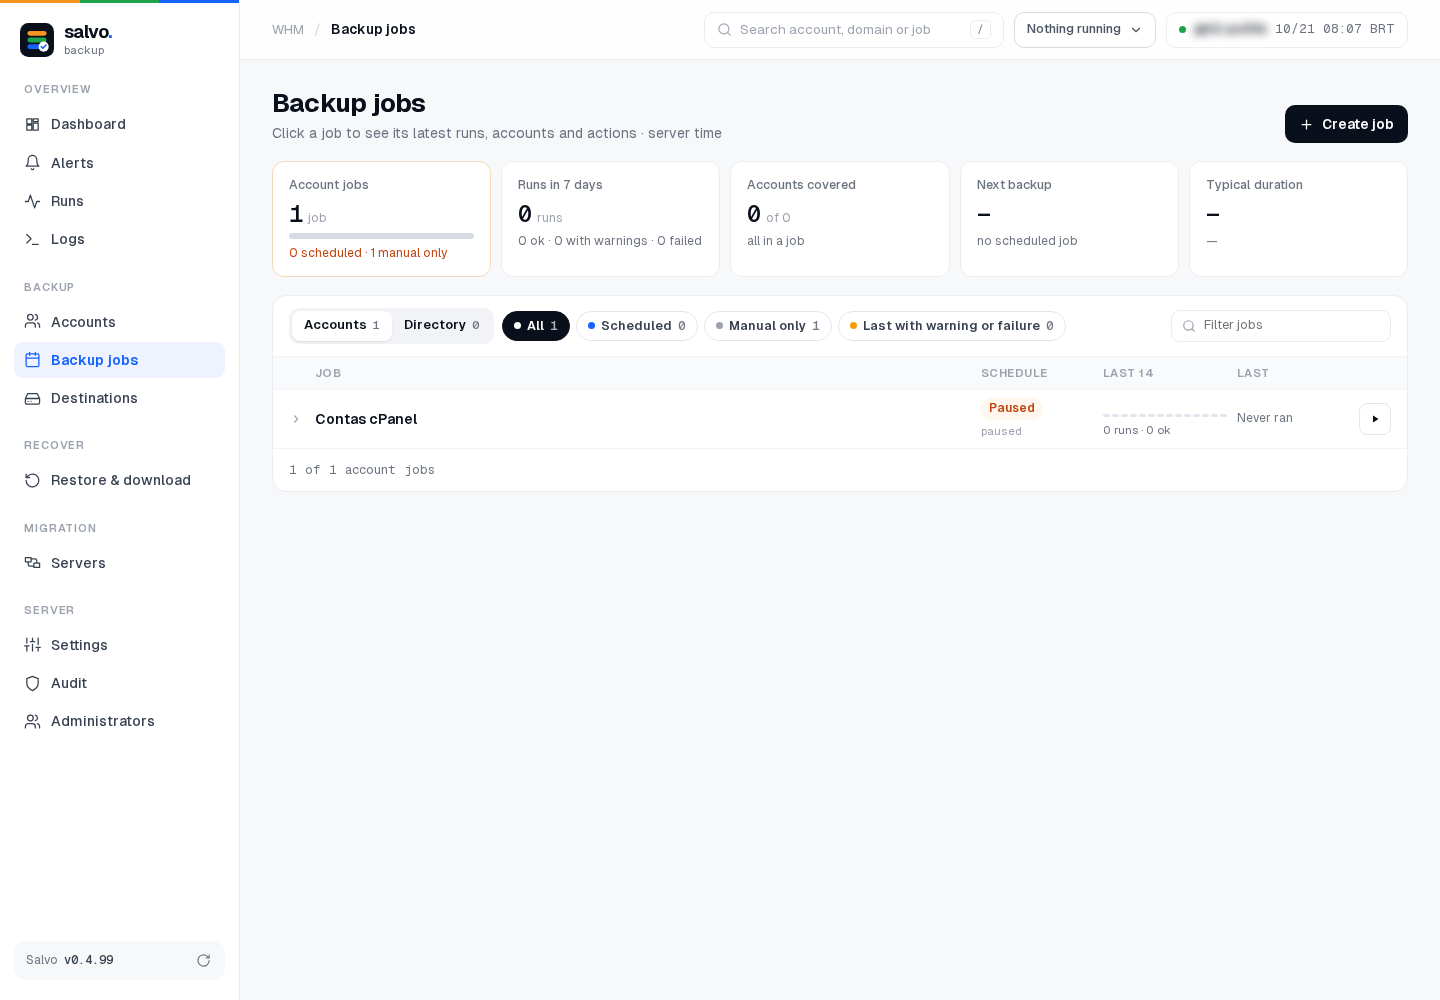Focus the search account, domain or job field
The width and height of the screenshot is (1440, 1000).
[x=854, y=30]
